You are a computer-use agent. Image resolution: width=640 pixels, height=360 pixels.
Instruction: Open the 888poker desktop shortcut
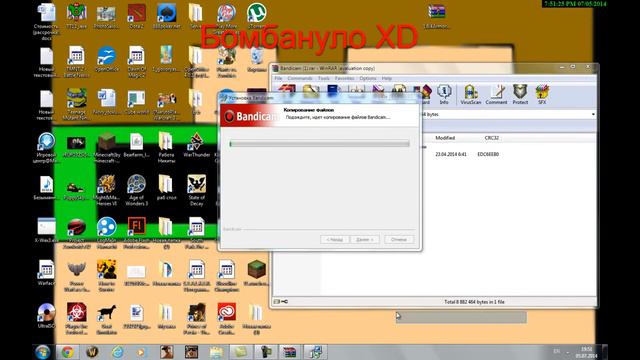click(167, 16)
